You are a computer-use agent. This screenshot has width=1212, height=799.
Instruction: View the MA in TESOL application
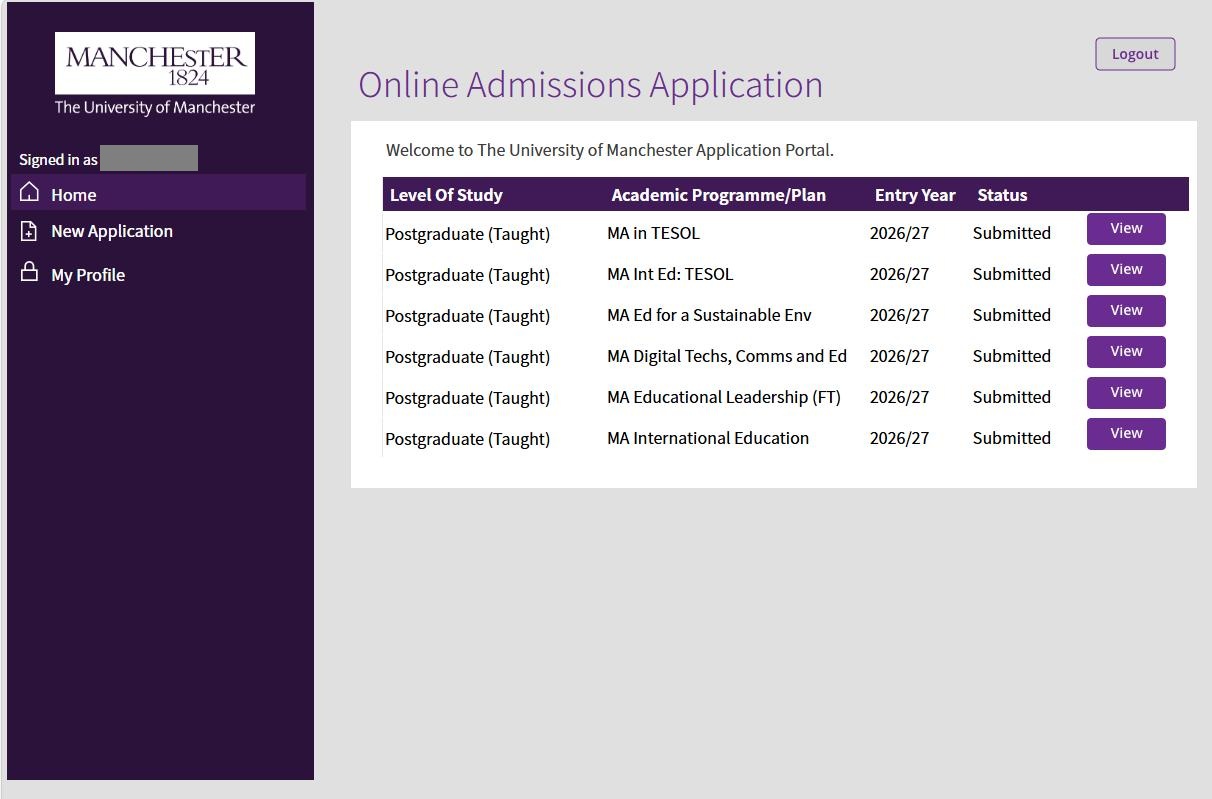coord(1125,229)
